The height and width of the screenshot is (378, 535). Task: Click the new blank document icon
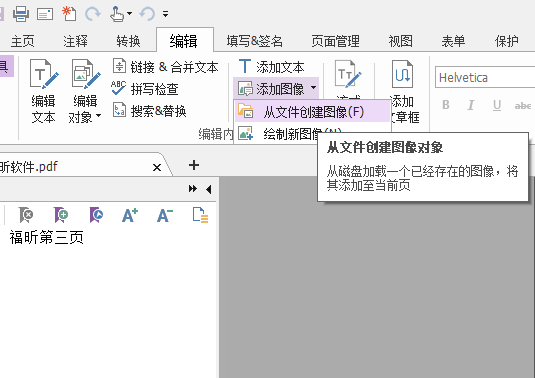coord(69,14)
